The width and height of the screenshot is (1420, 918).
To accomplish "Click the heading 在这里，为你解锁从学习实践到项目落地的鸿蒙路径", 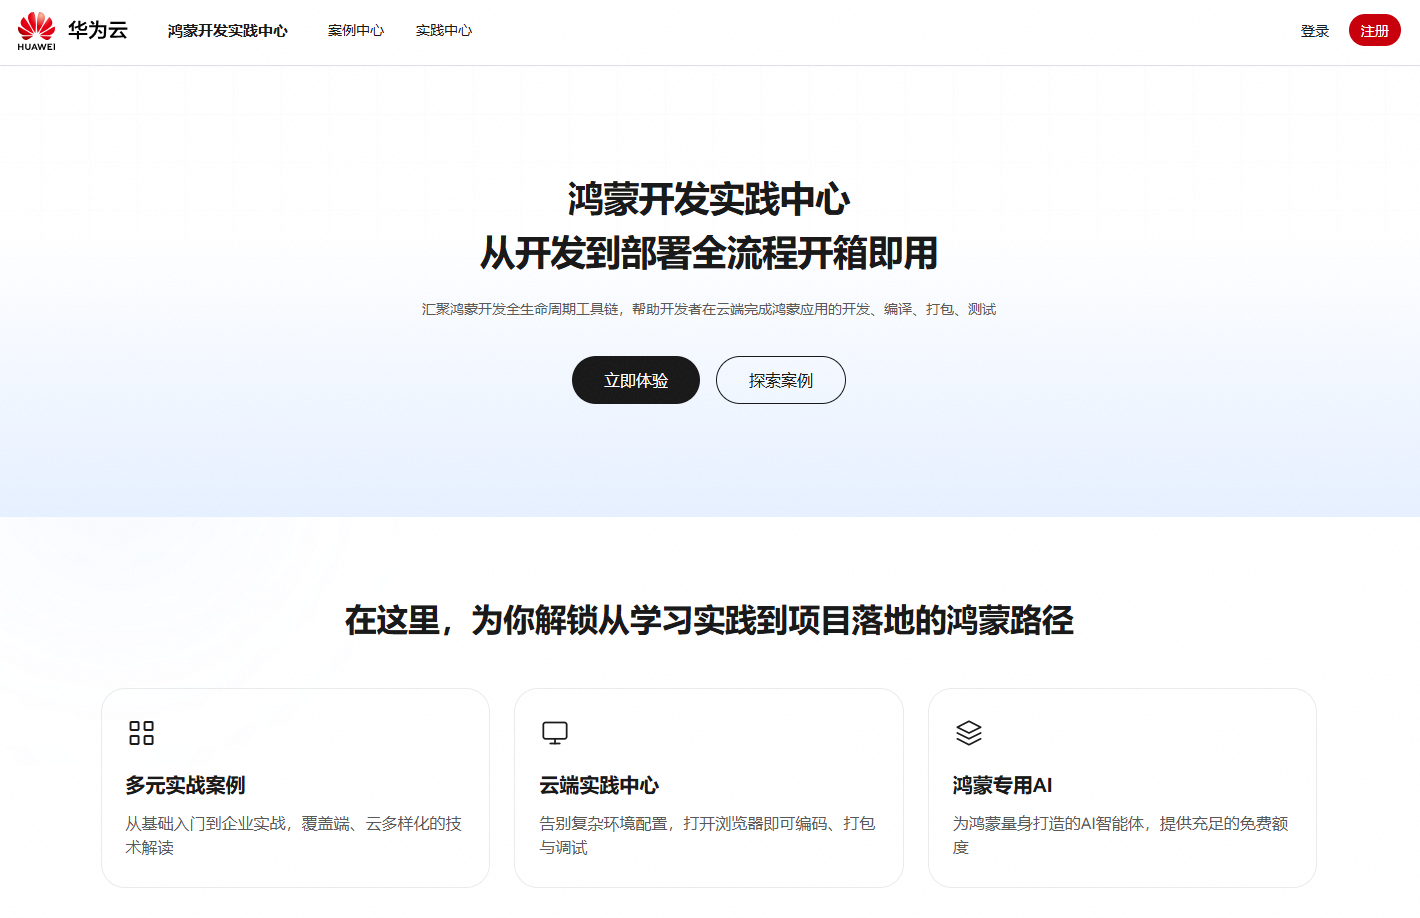I will click(709, 620).
